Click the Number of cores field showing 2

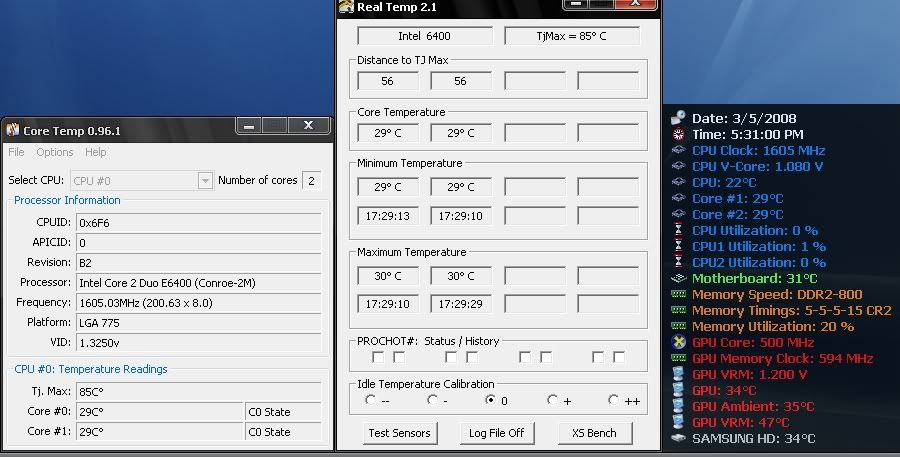(x=311, y=181)
